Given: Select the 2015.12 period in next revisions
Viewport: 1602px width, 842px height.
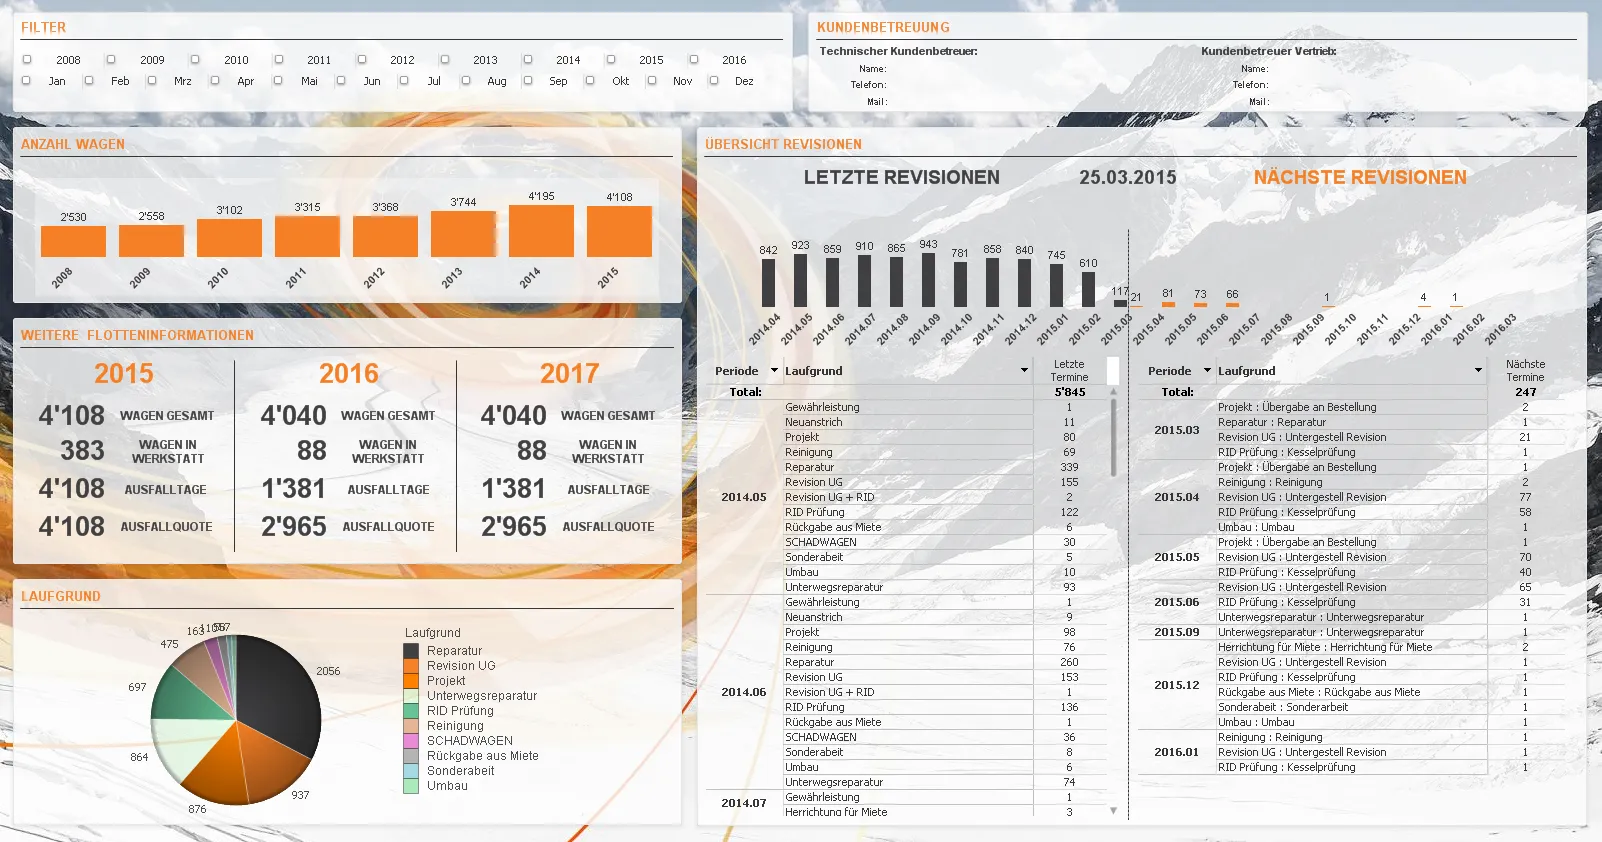Looking at the screenshot, I should [x=1177, y=685].
